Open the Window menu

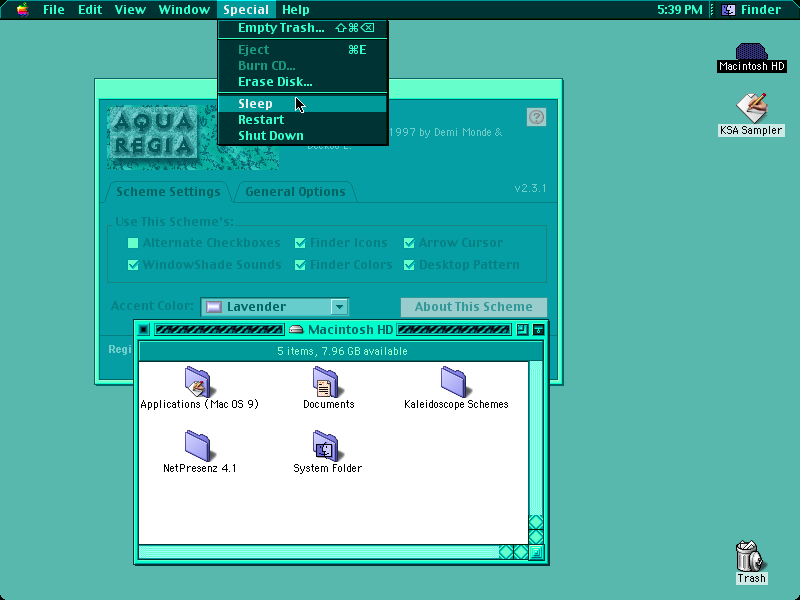pos(184,10)
